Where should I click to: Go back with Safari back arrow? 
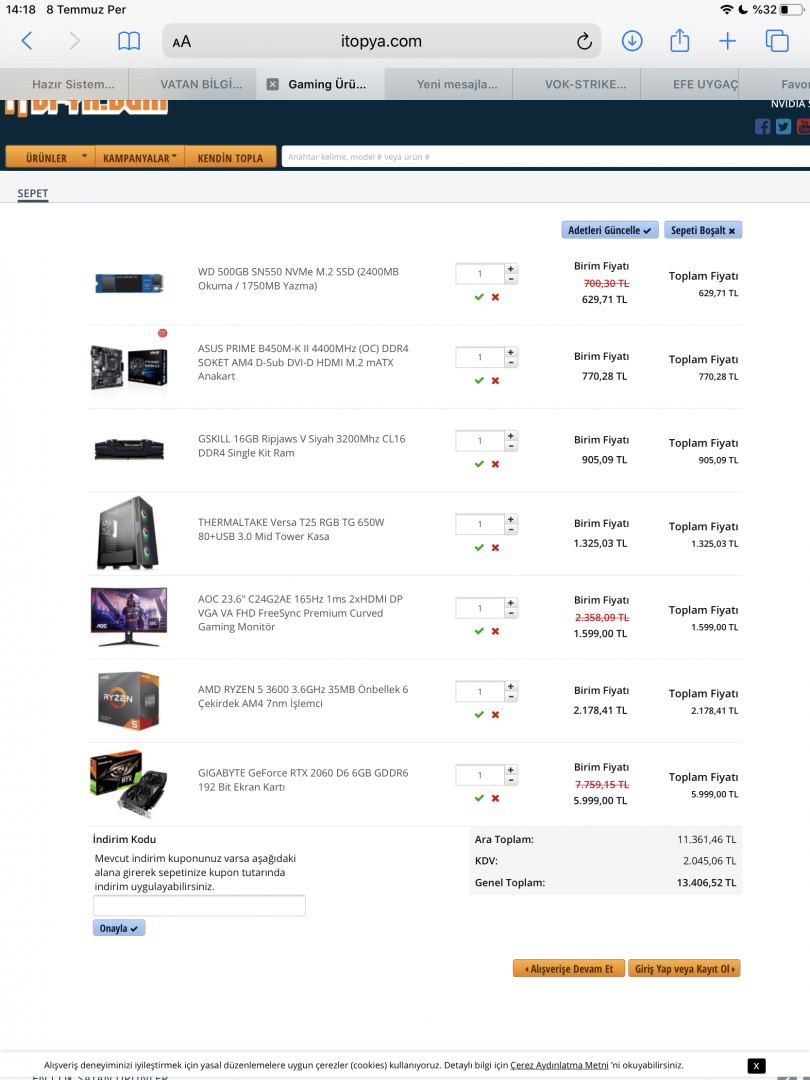27,41
